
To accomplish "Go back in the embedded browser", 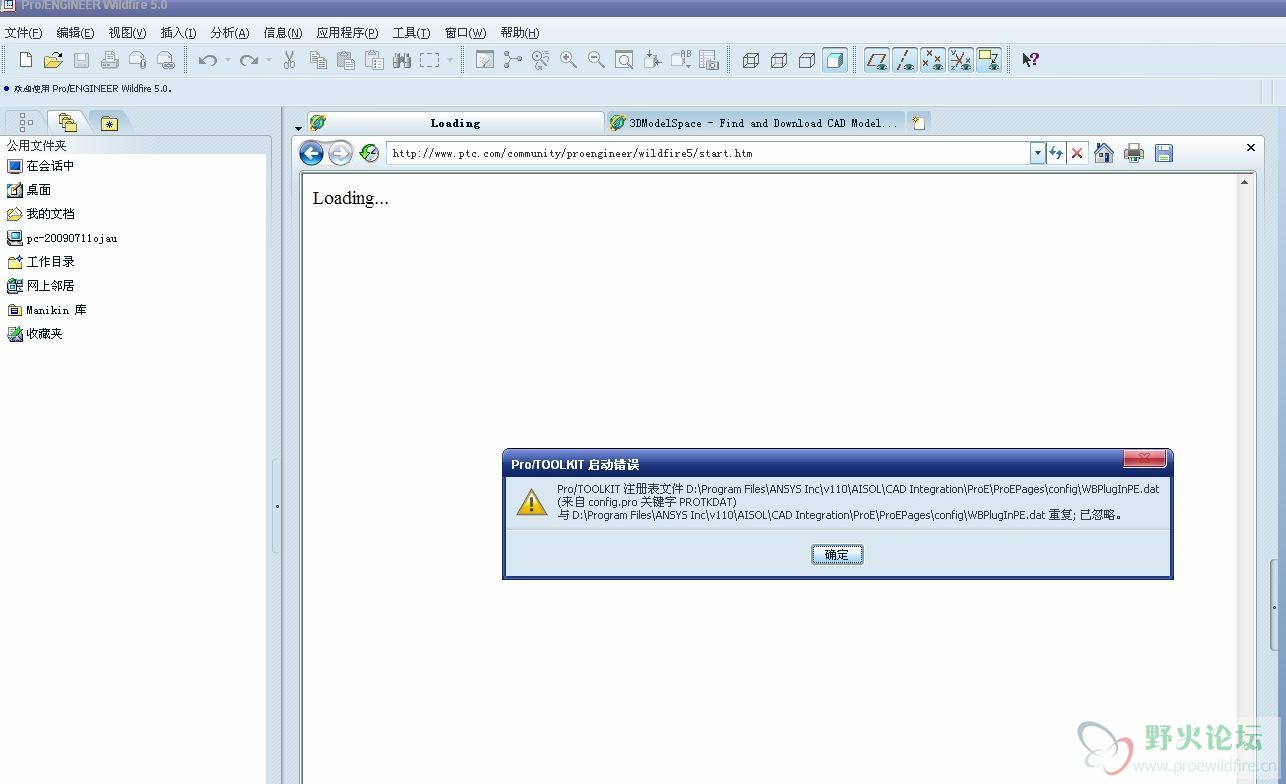I will click(x=312, y=153).
